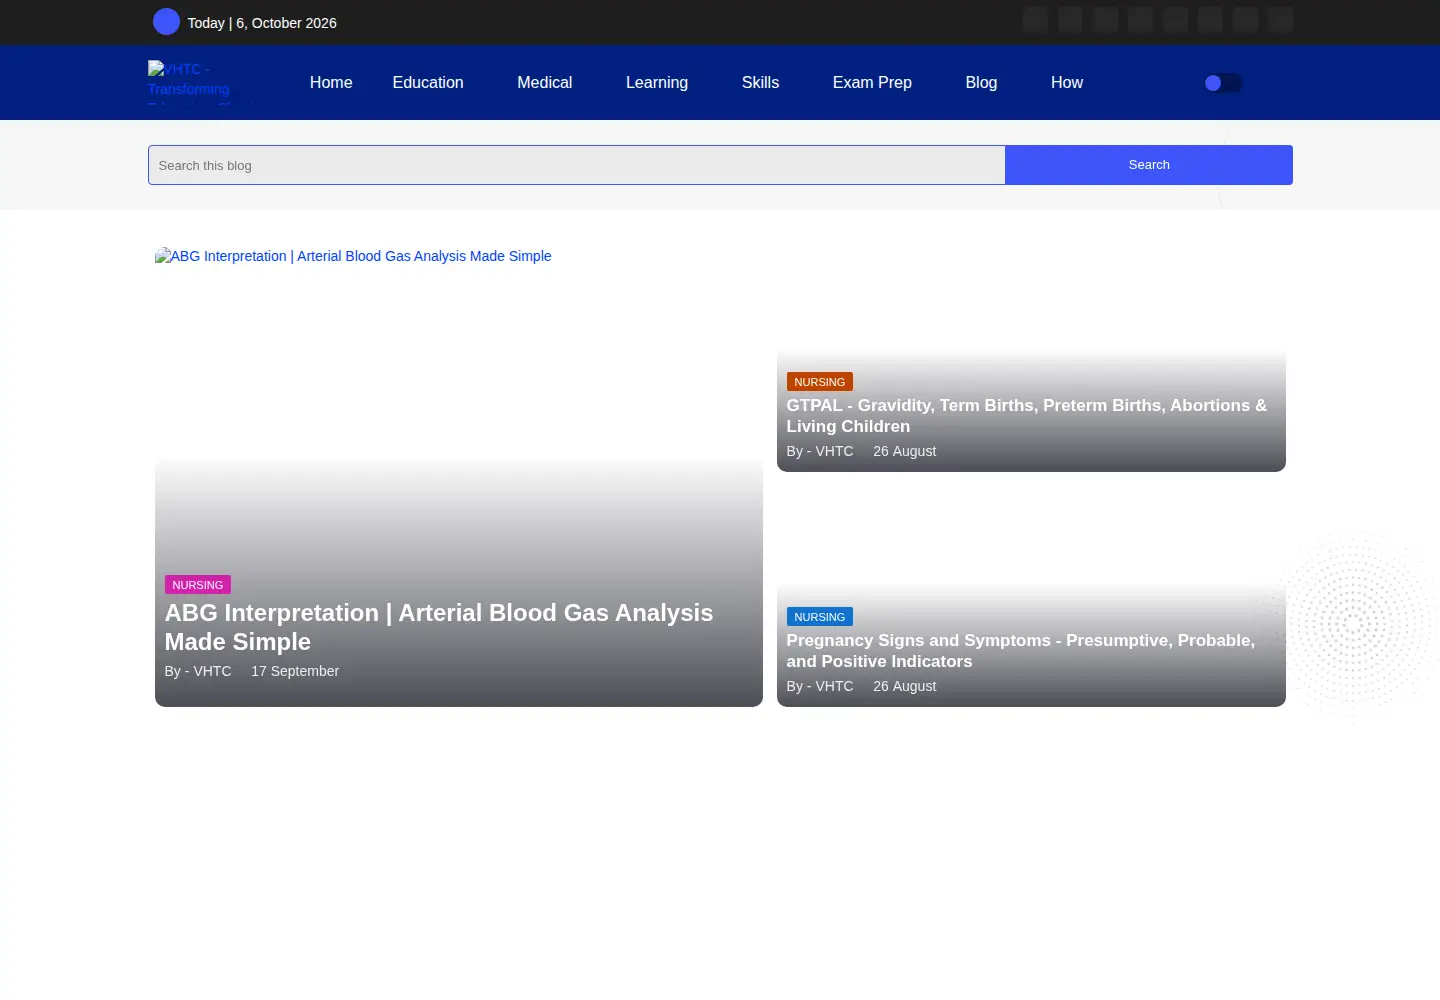The width and height of the screenshot is (1440, 1000).
Task: Go to the Blog nav item
Action: pos(981,83)
